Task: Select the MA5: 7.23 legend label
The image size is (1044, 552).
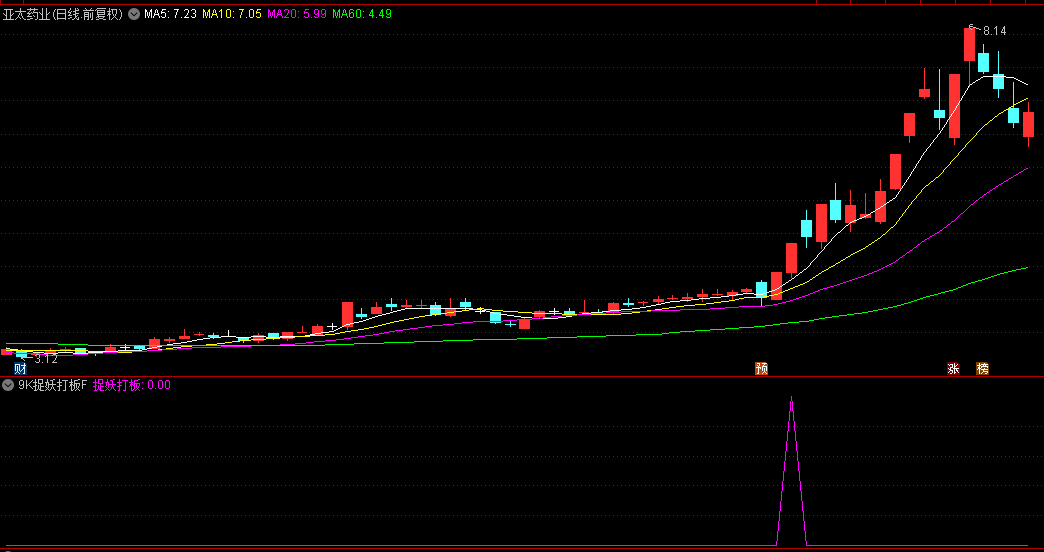Action: coord(170,14)
